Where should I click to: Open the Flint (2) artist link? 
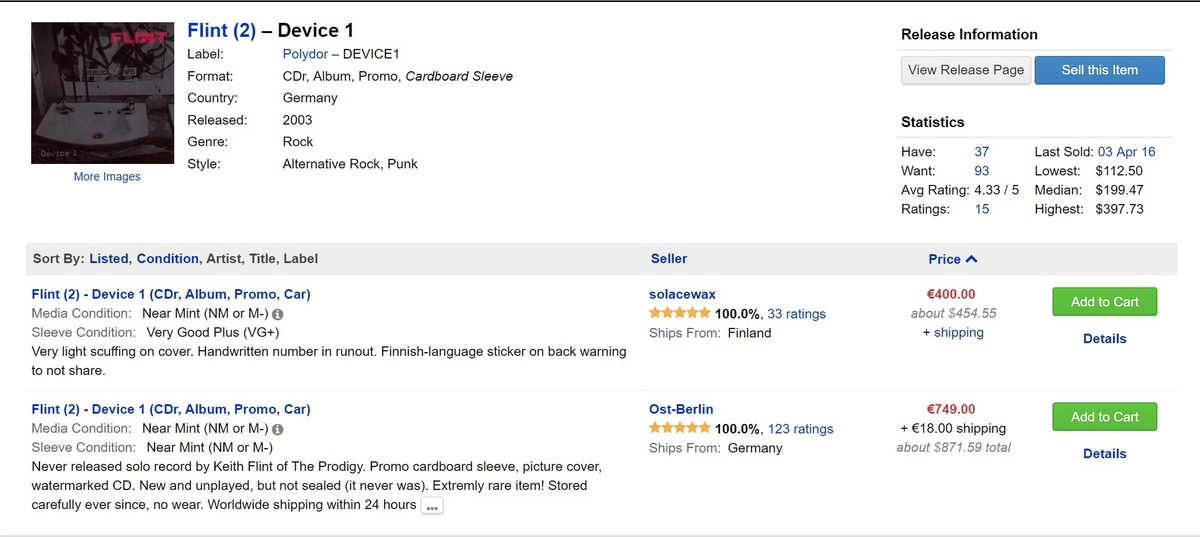coord(221,31)
